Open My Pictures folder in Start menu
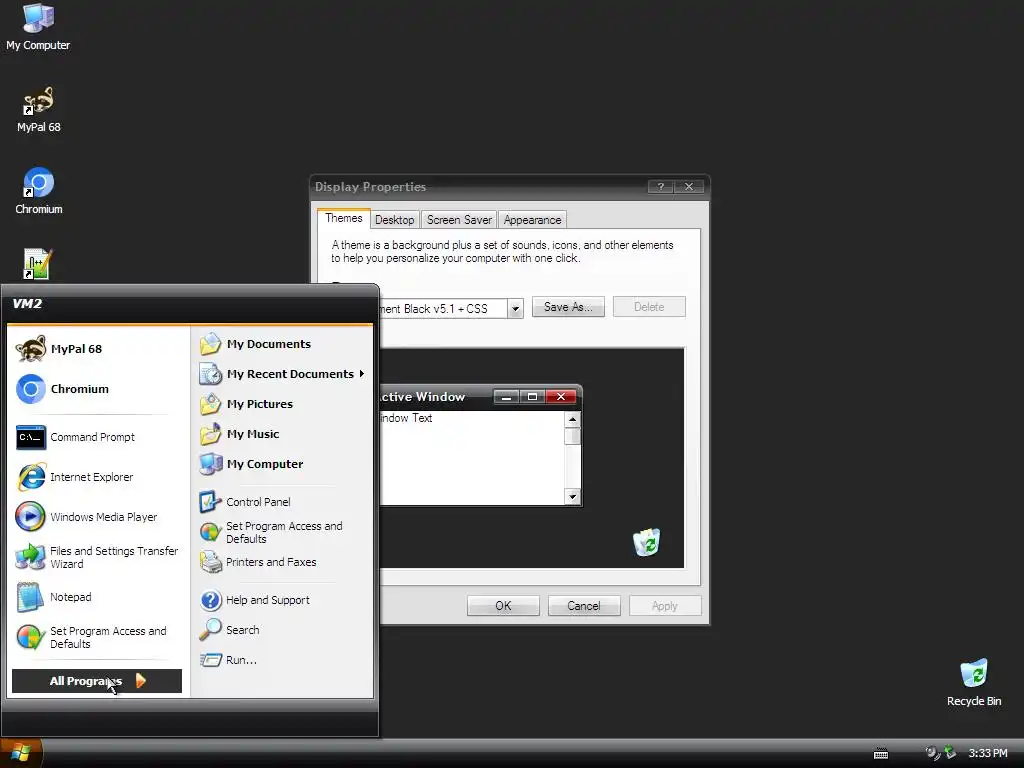1024x768 pixels. [282, 404]
